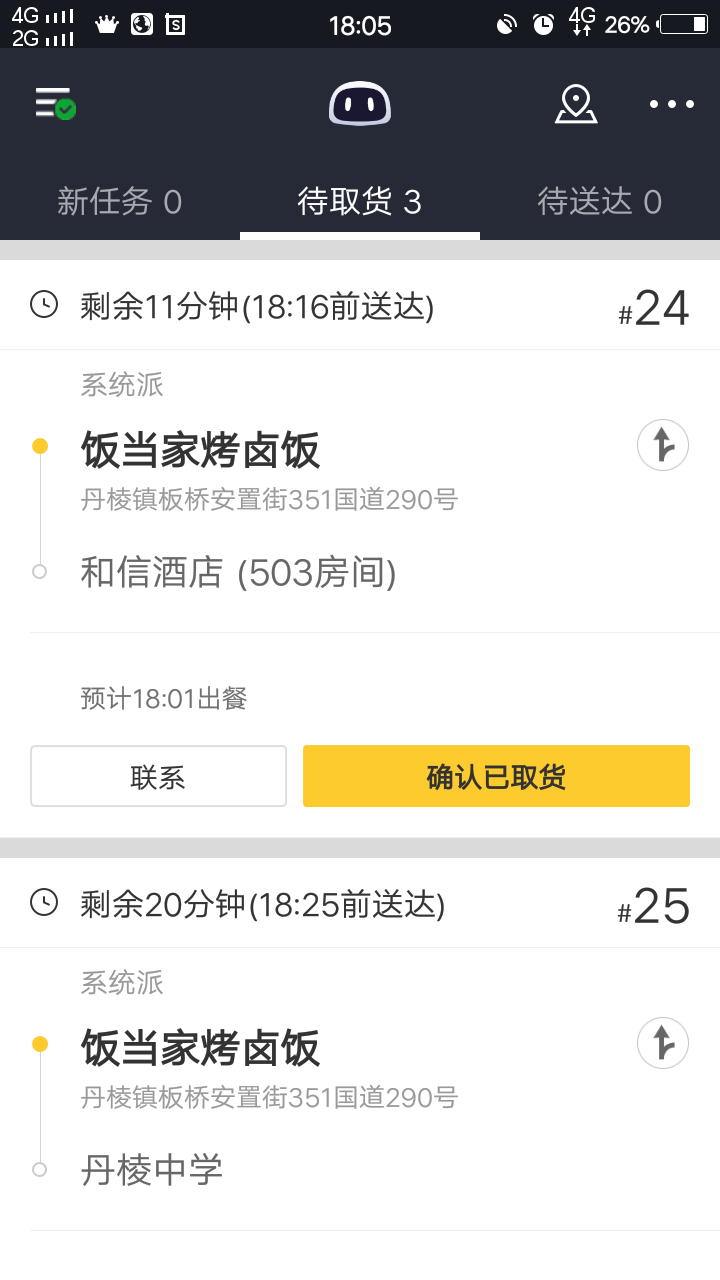The height and width of the screenshot is (1280, 720).
Task: Tap the clock icon on order #25
Action: [x=44, y=903]
